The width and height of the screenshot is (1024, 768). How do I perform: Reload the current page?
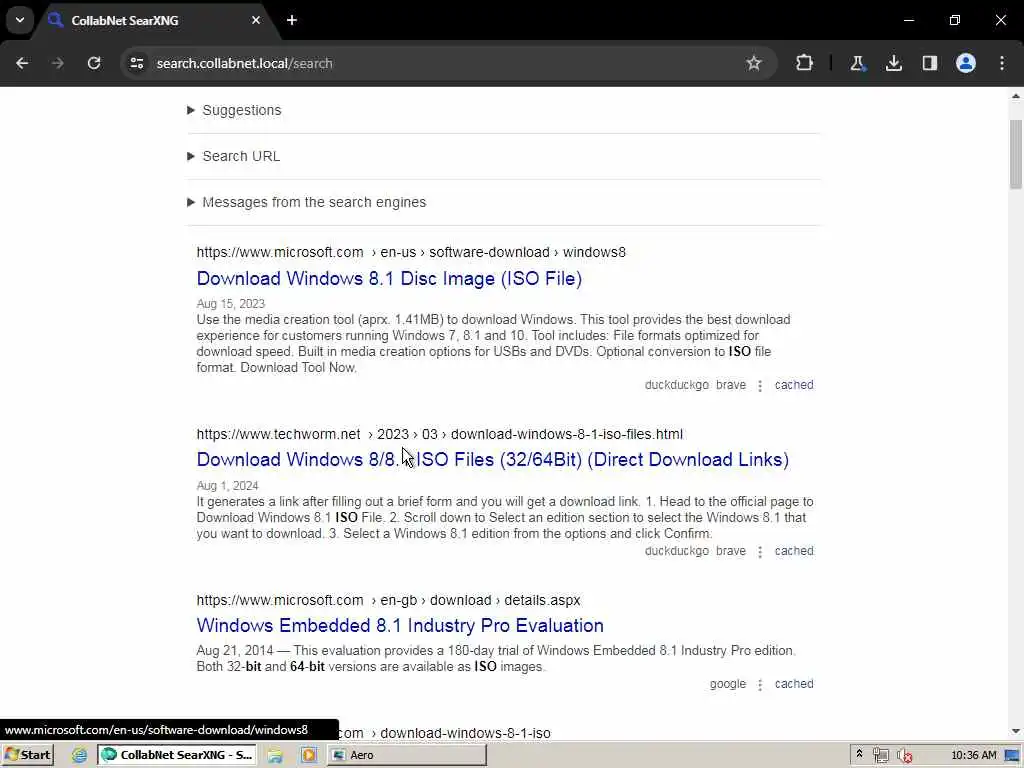94,63
